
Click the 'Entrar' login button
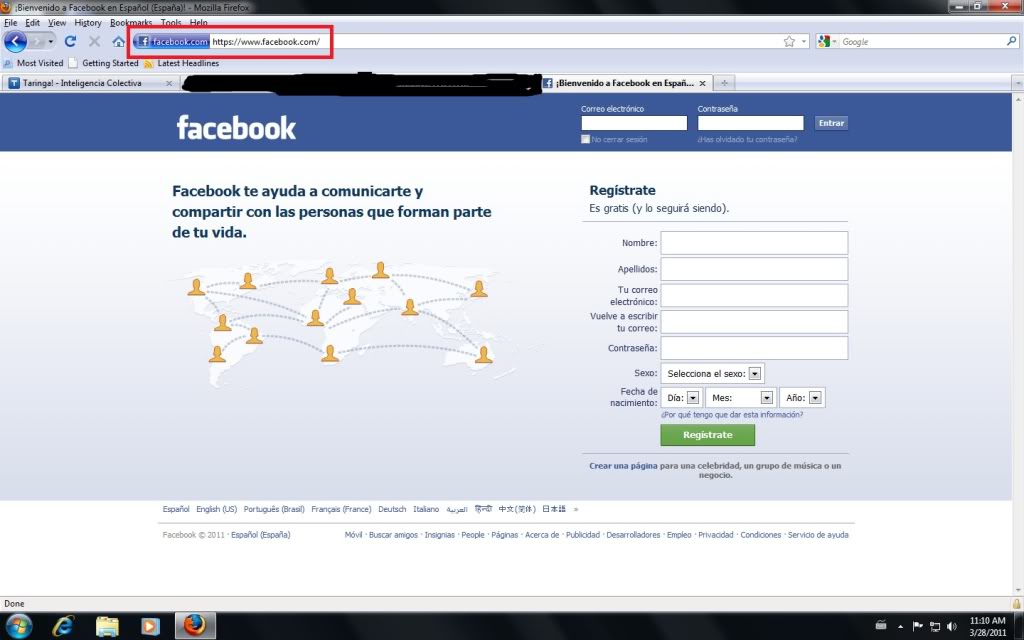point(831,123)
